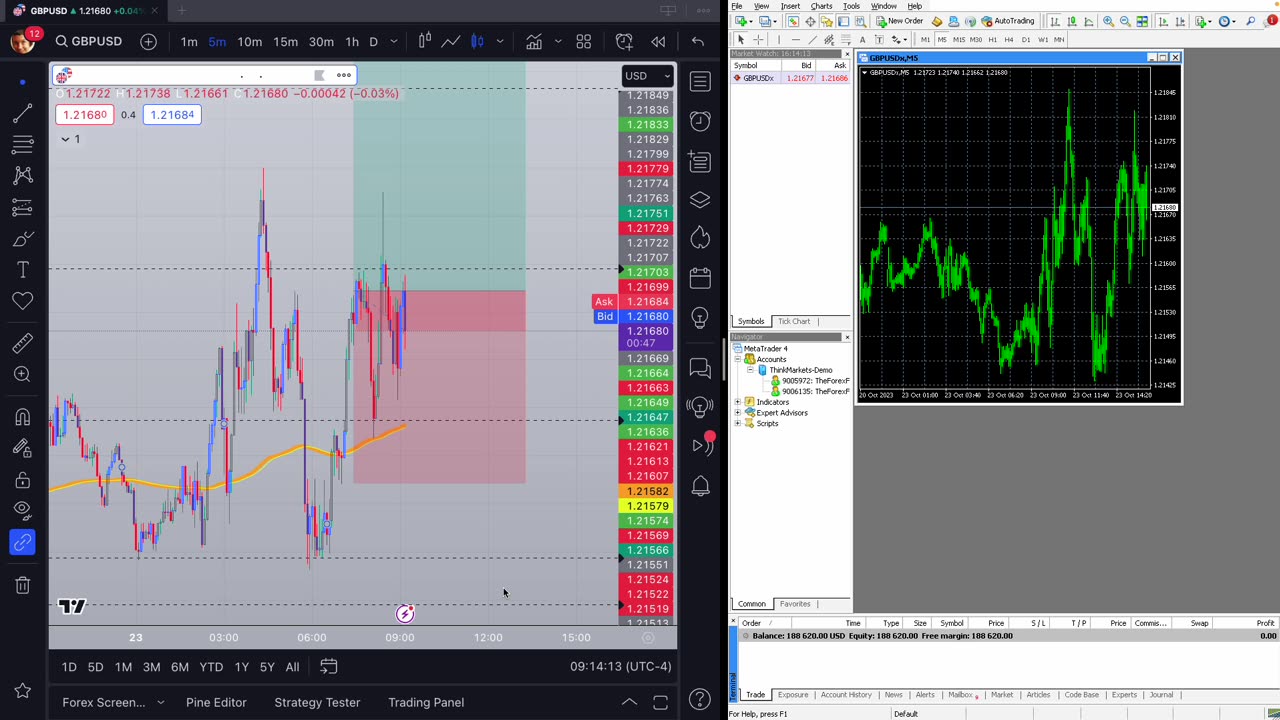Select the text tool T in drawing sidebar

click(x=22, y=270)
